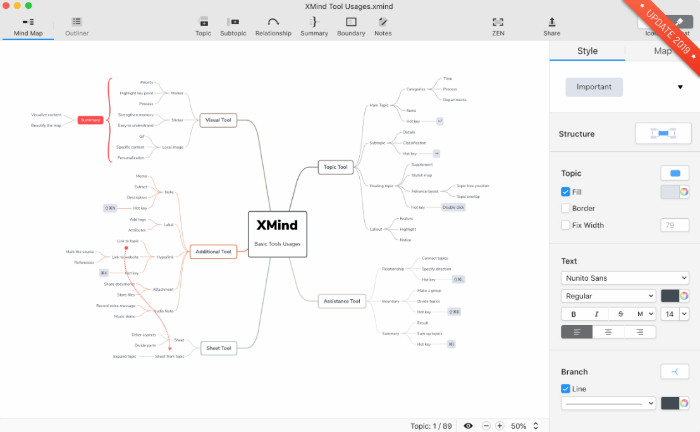This screenshot has height=432, width=700.
Task: Switch to Outliner view
Action: coord(77,27)
